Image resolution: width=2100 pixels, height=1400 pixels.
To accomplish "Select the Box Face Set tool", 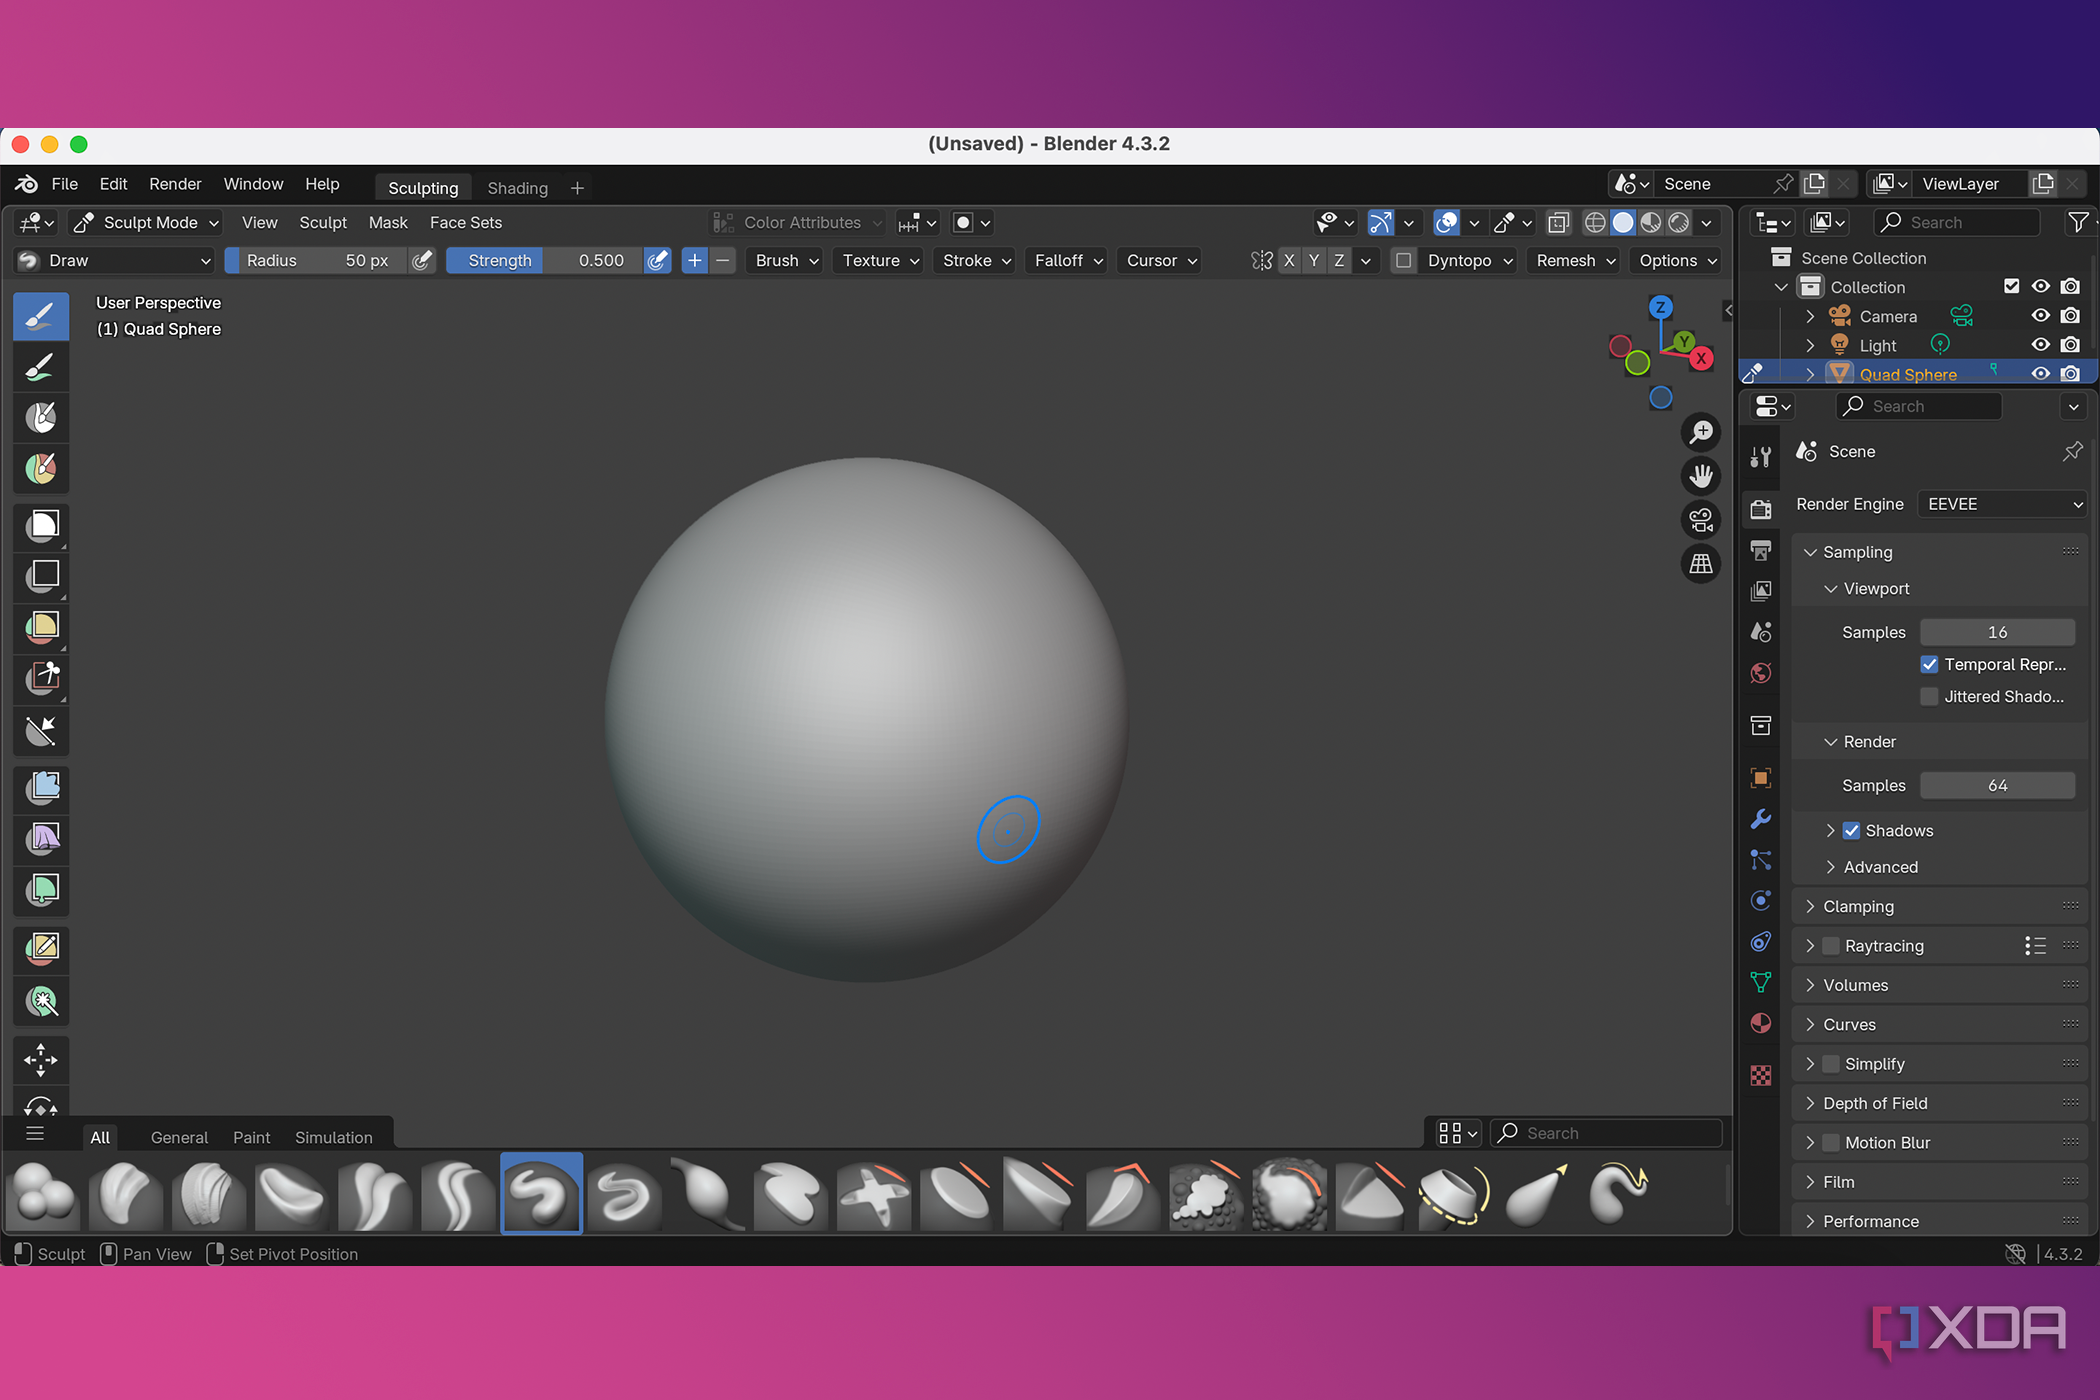I will click(41, 628).
